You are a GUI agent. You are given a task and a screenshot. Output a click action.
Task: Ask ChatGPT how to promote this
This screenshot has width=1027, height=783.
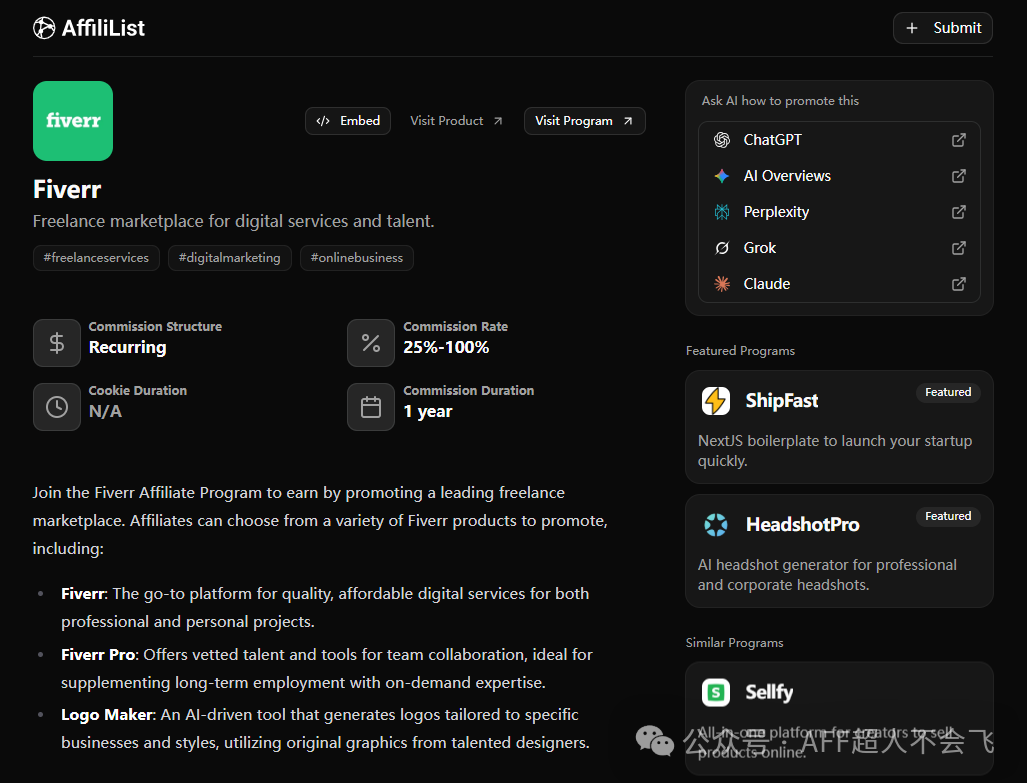pyautogui.click(x=839, y=140)
